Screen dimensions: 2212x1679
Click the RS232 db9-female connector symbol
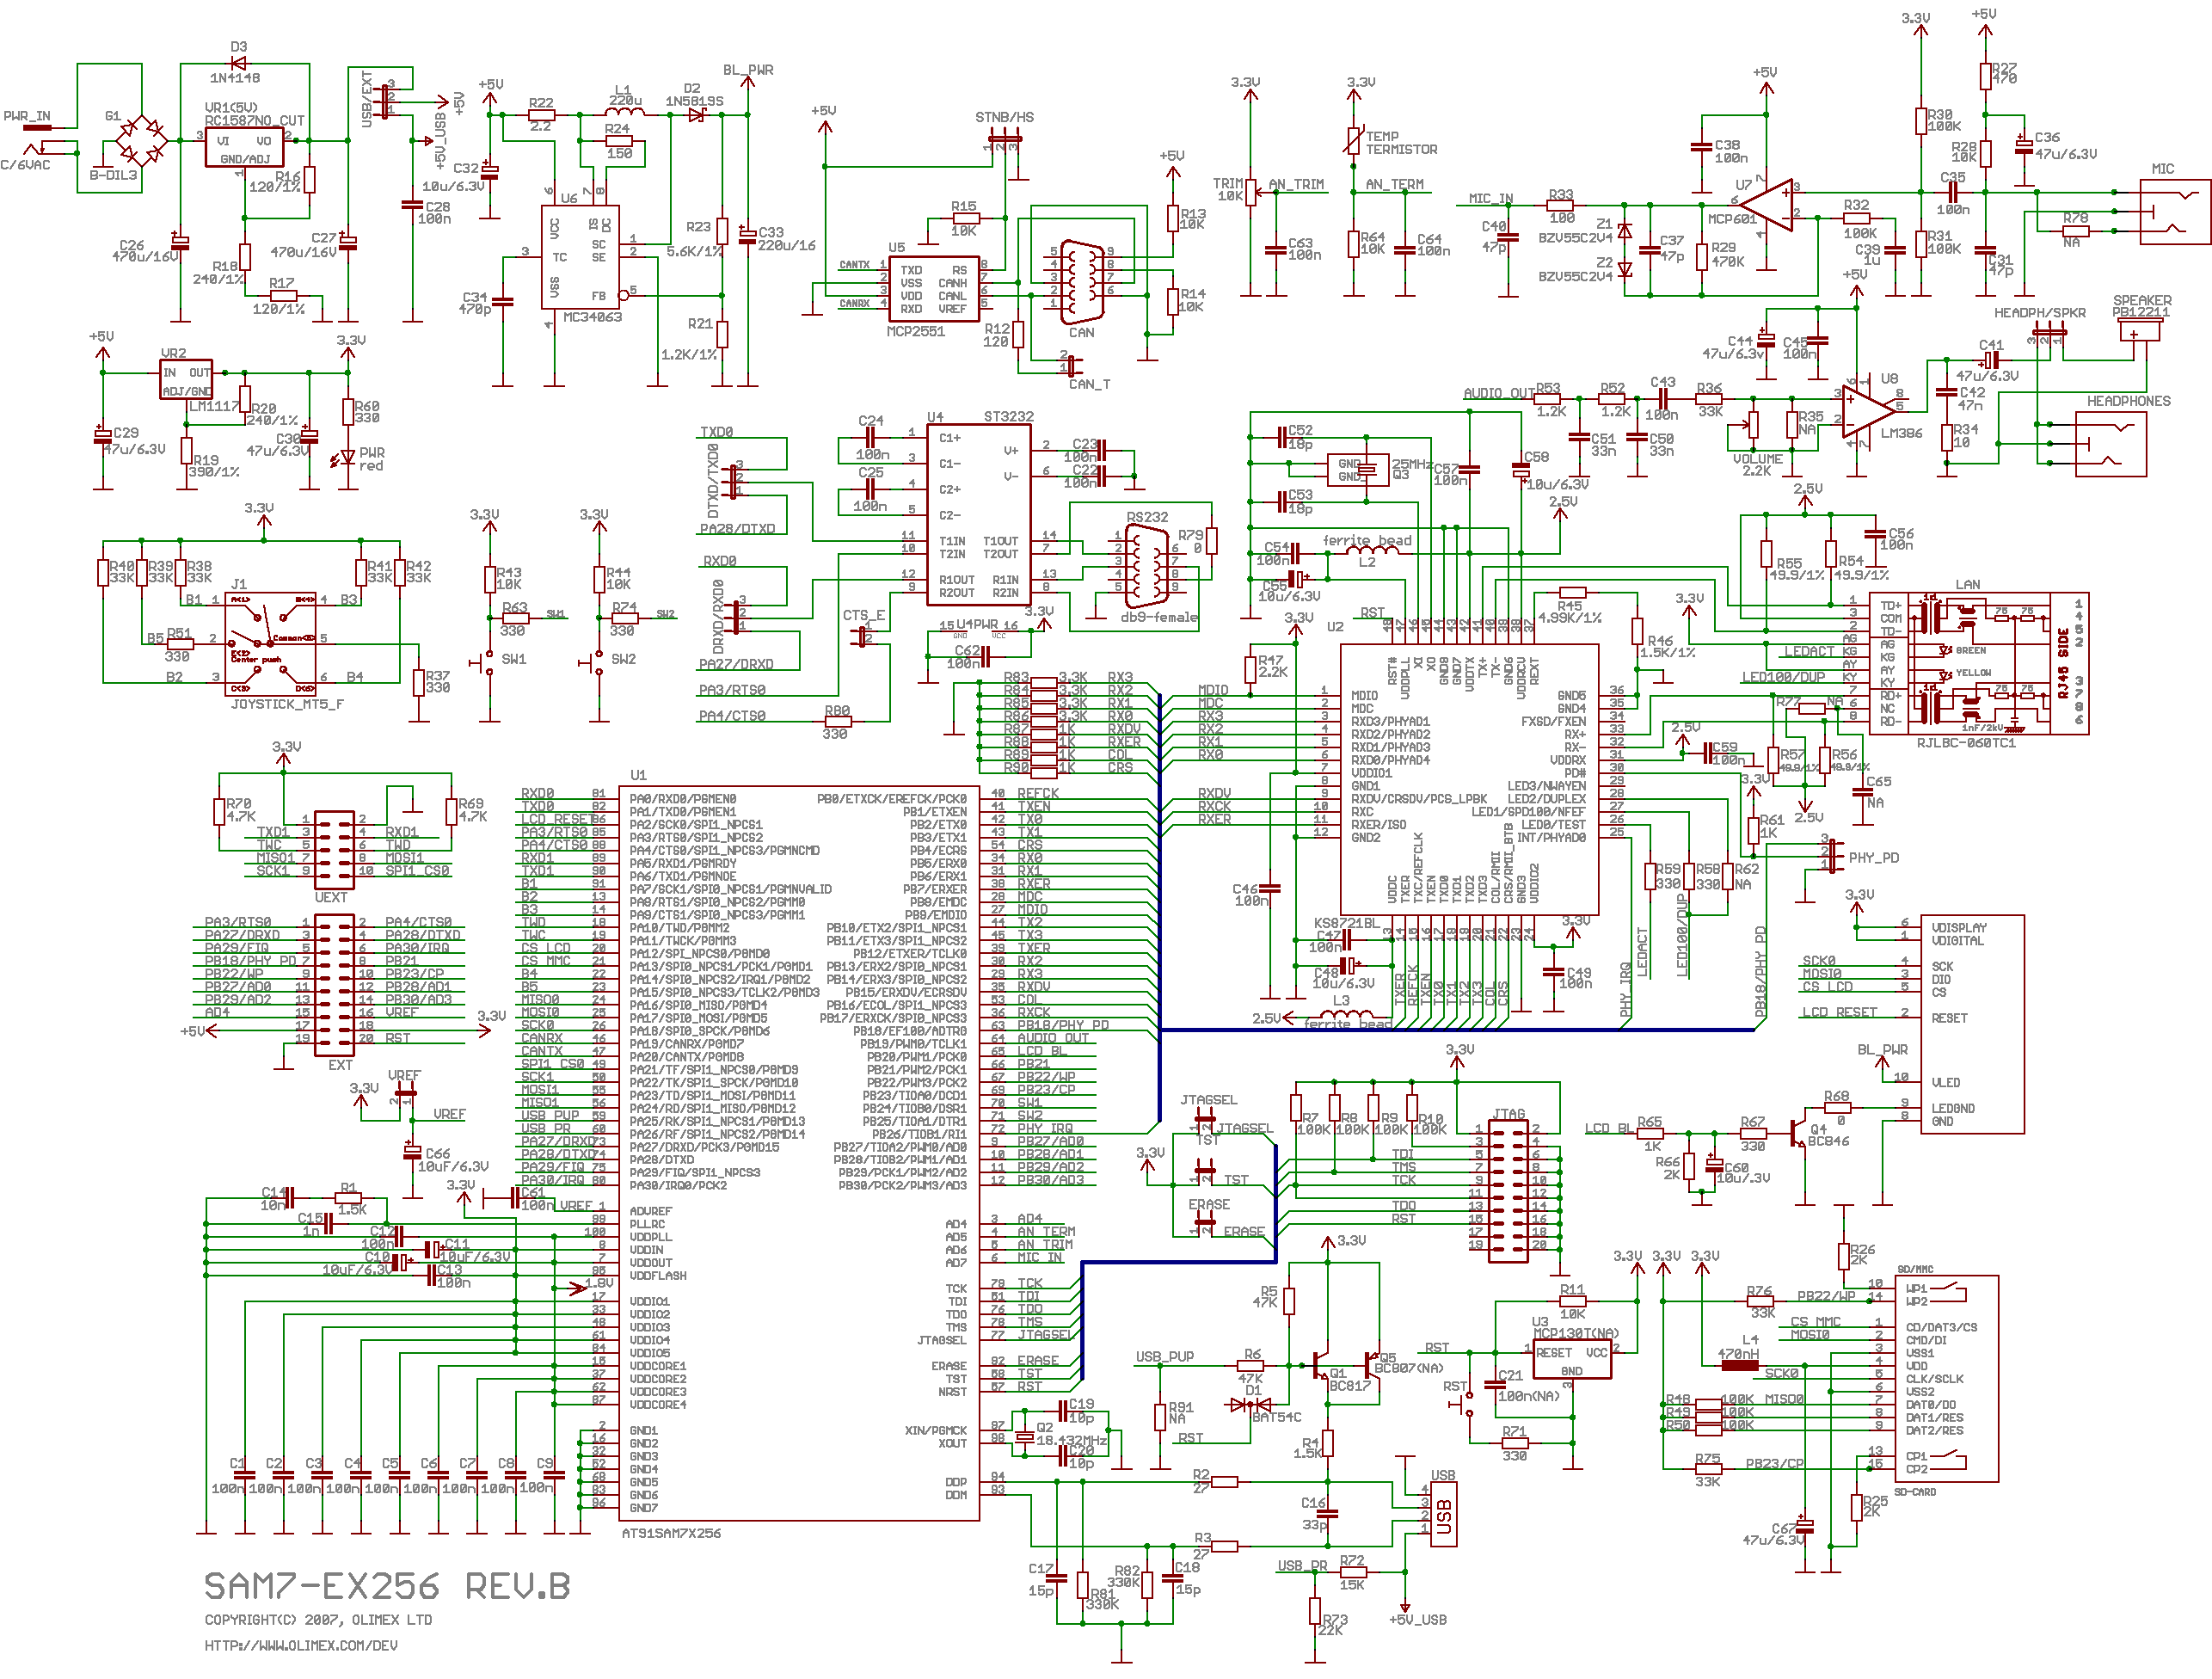(x=1147, y=567)
